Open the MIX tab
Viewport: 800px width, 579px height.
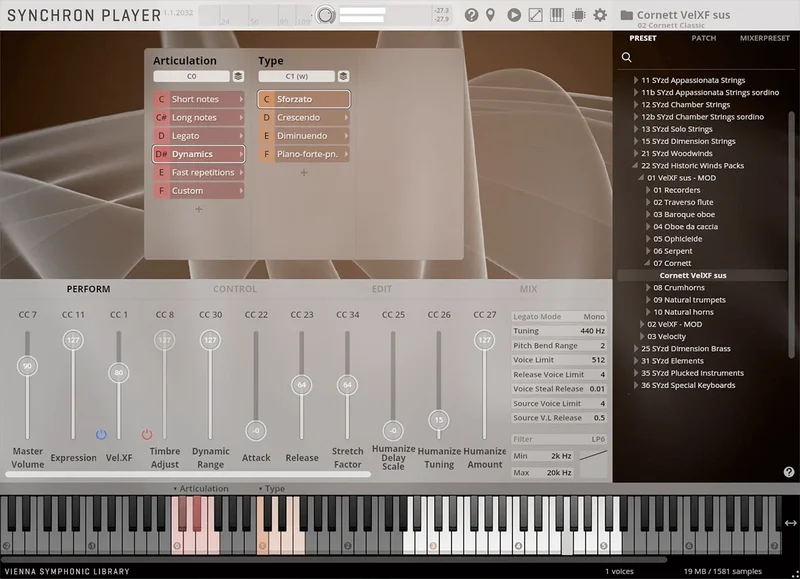point(528,289)
